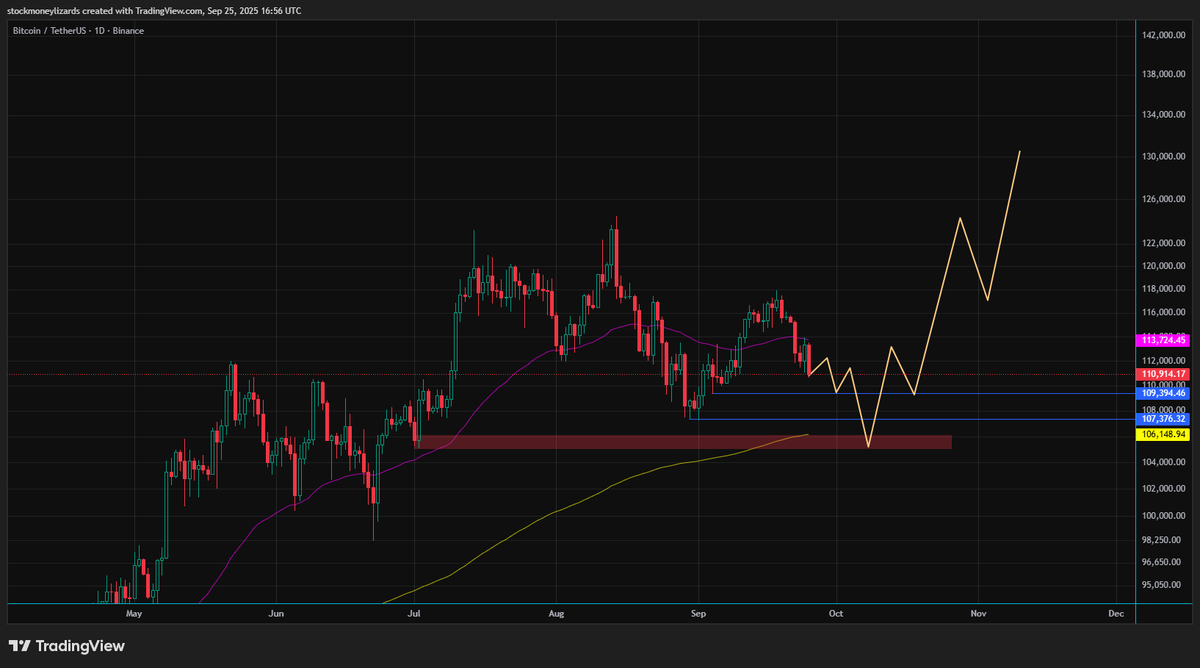Open the Bitcoin / TetherUS symbol title
1200x668 pixels.
(x=47, y=30)
